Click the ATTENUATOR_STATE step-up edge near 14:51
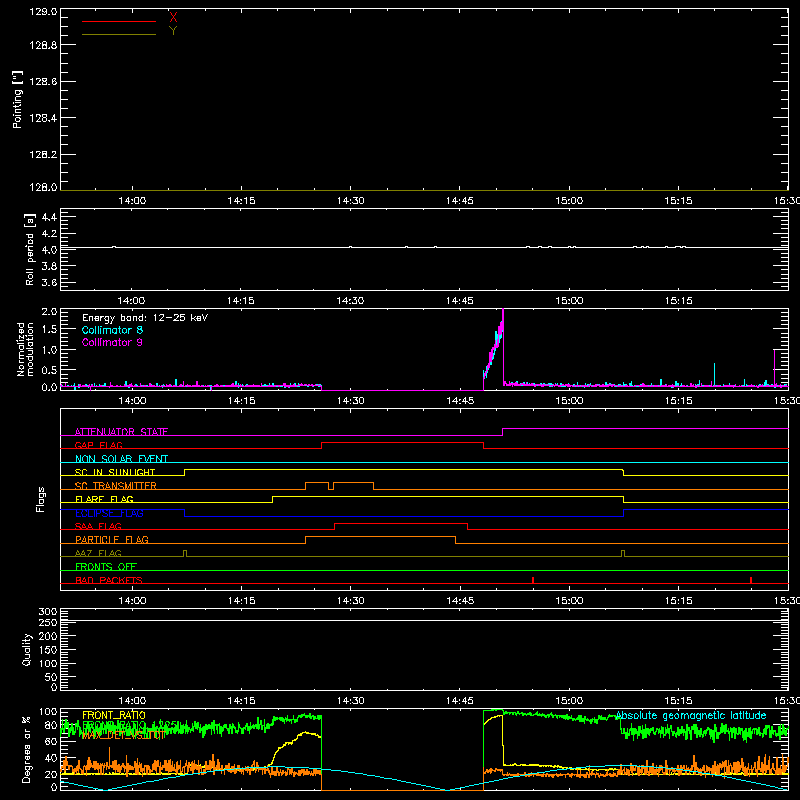This screenshot has width=800, height=800. [x=503, y=432]
